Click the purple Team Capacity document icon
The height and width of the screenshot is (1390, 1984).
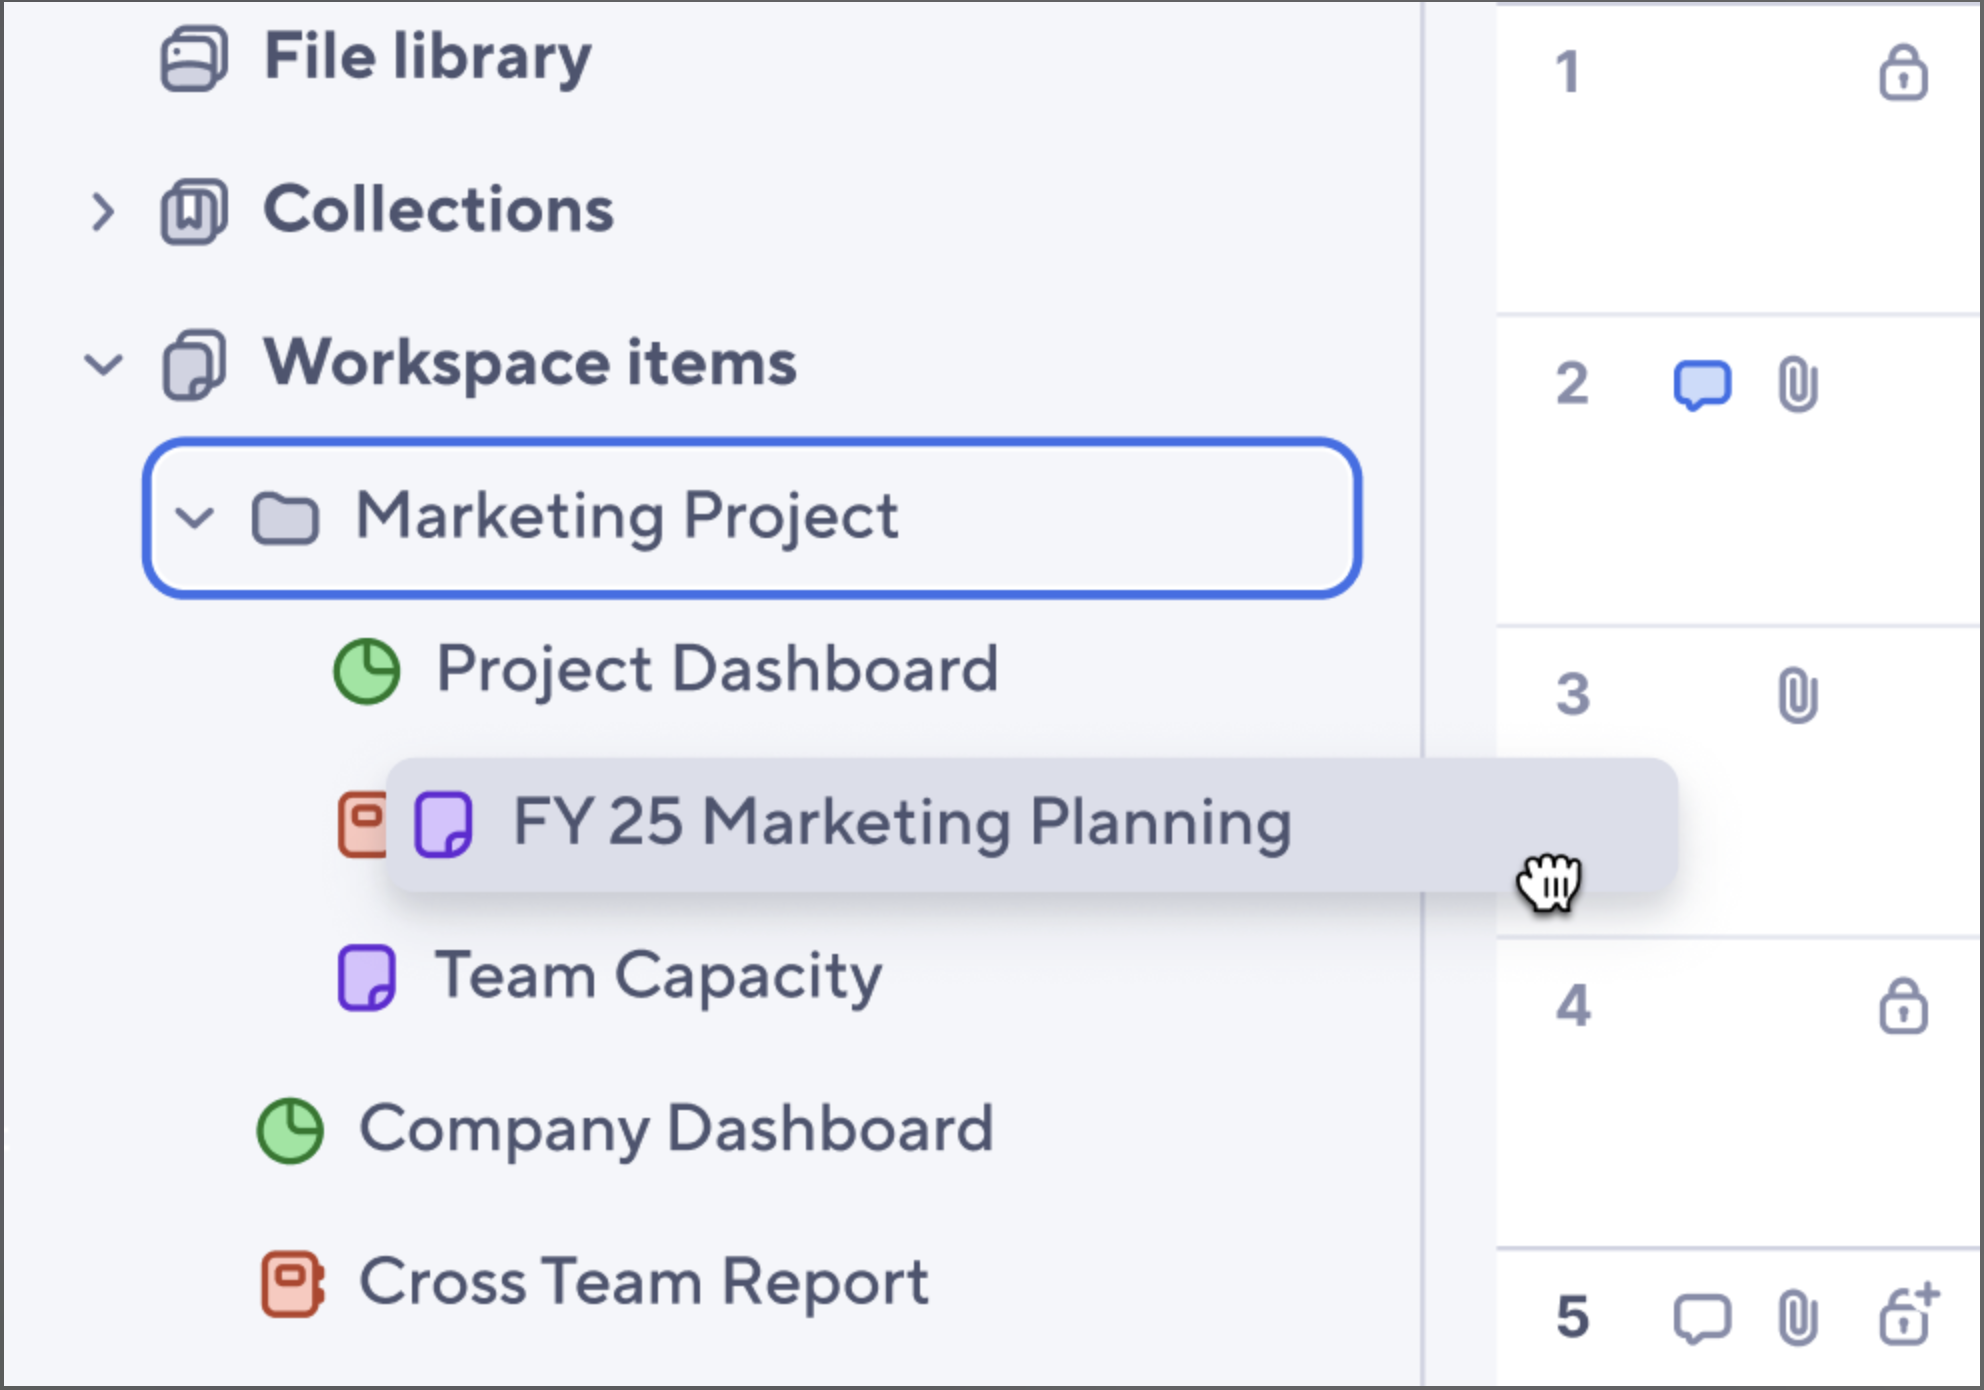366,975
